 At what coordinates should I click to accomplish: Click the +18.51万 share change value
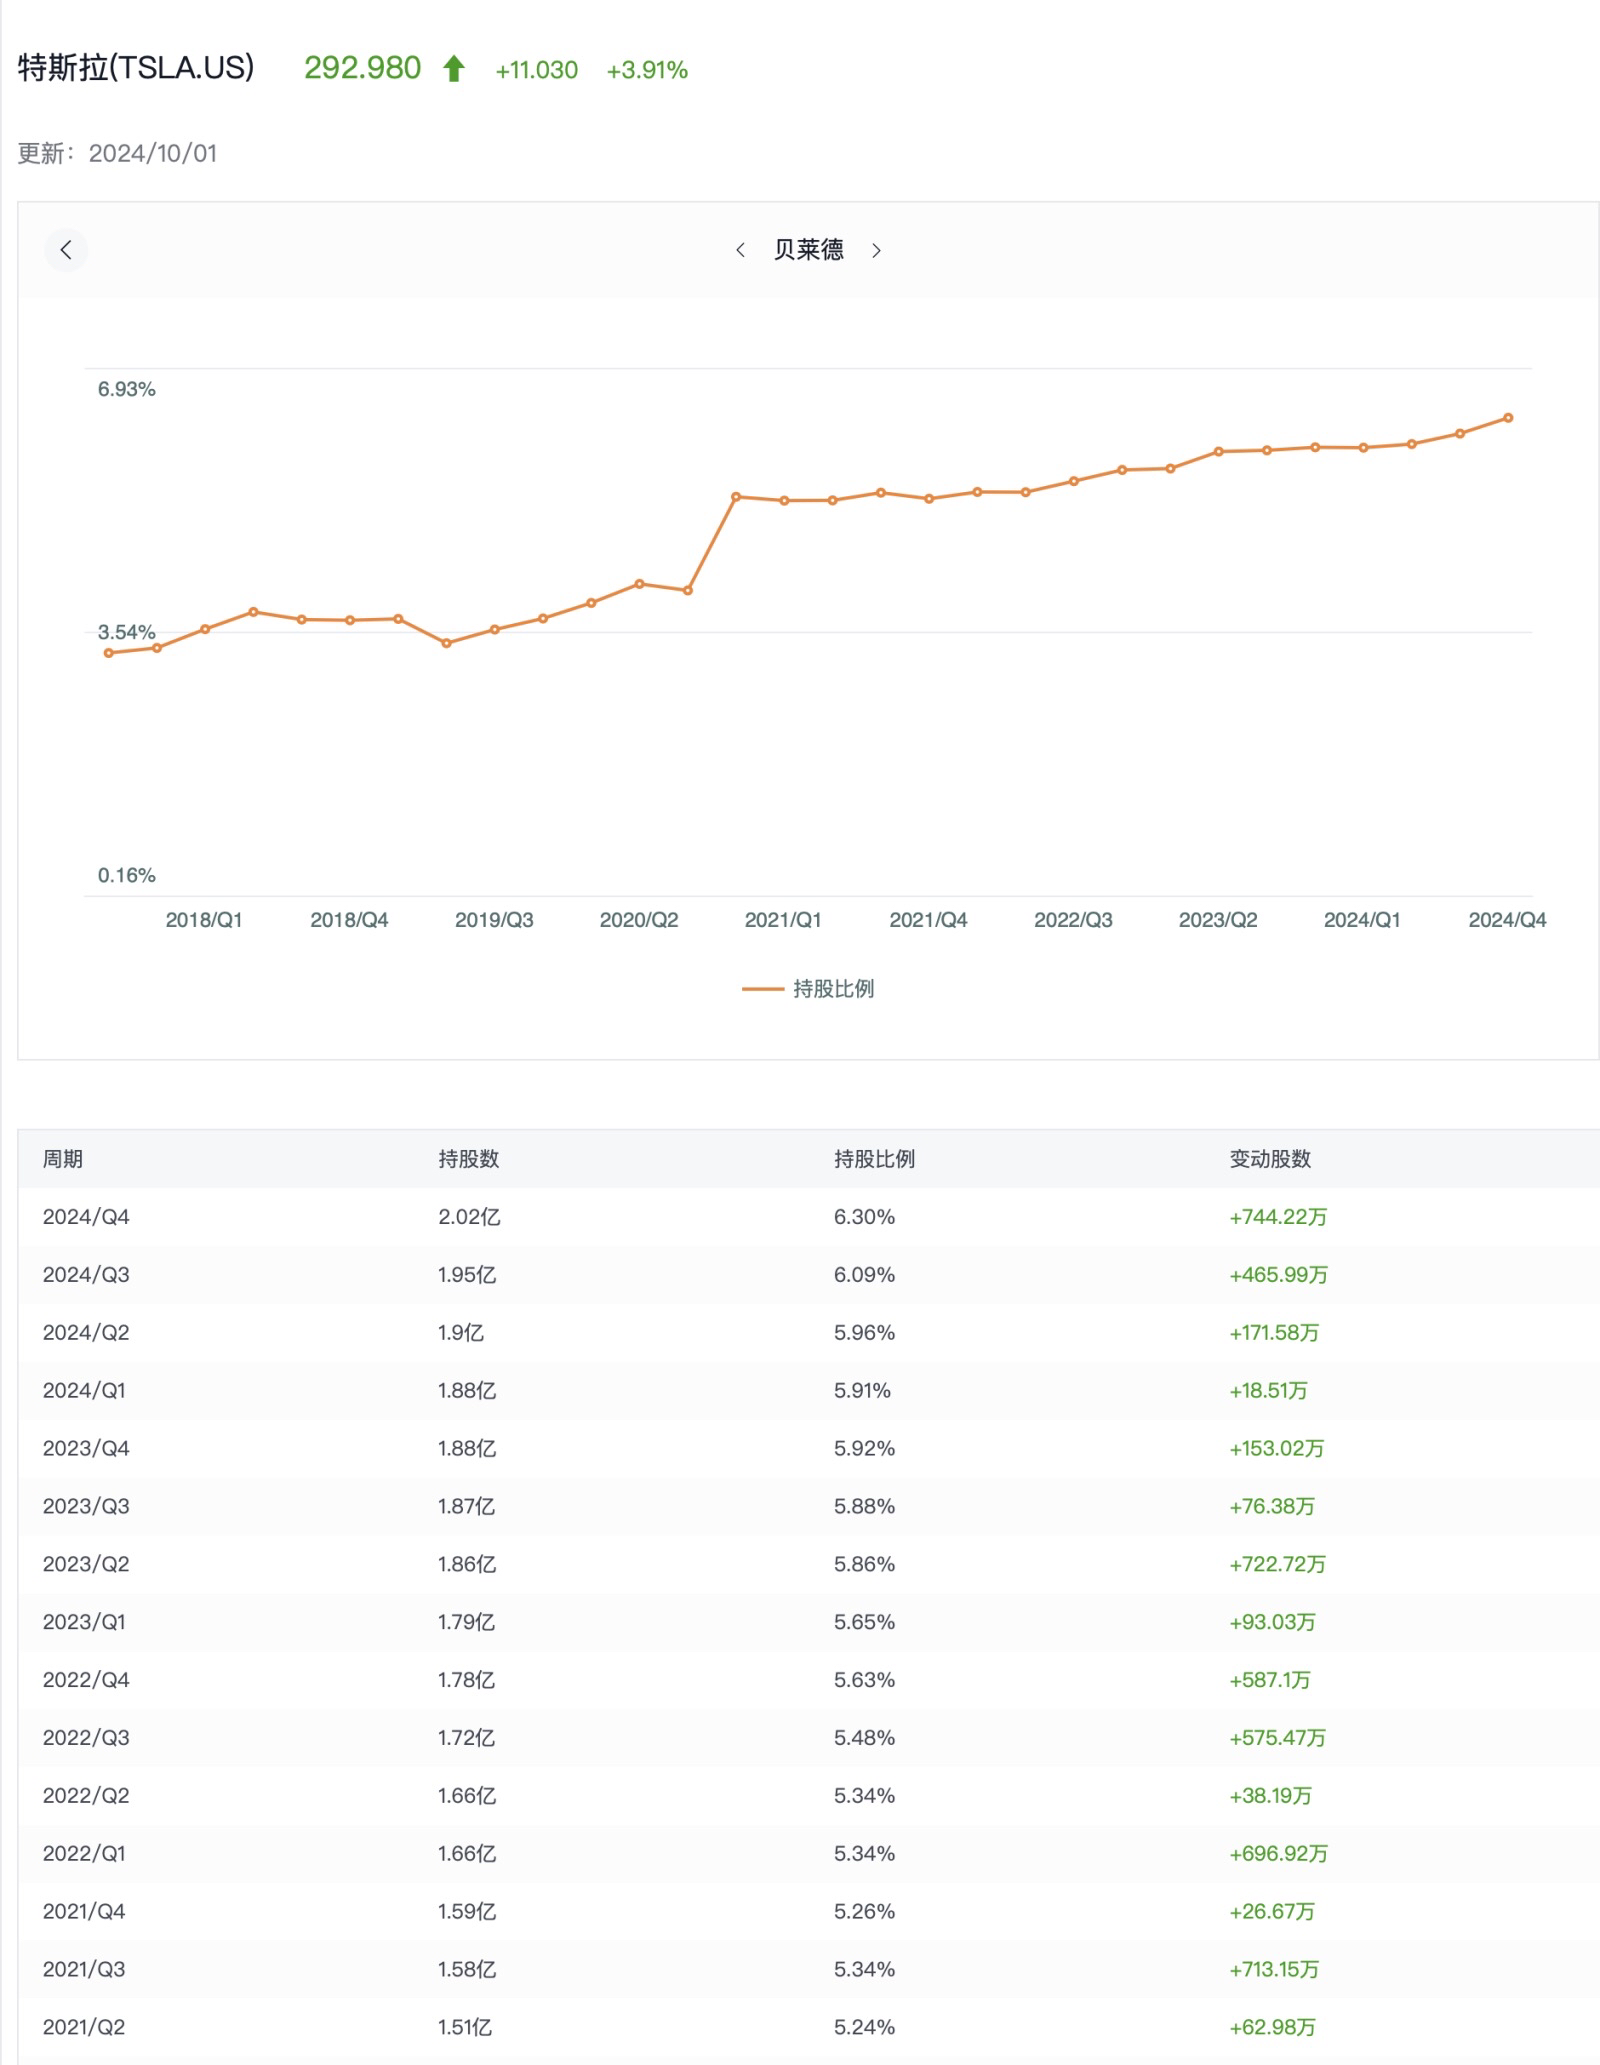pos(1268,1391)
